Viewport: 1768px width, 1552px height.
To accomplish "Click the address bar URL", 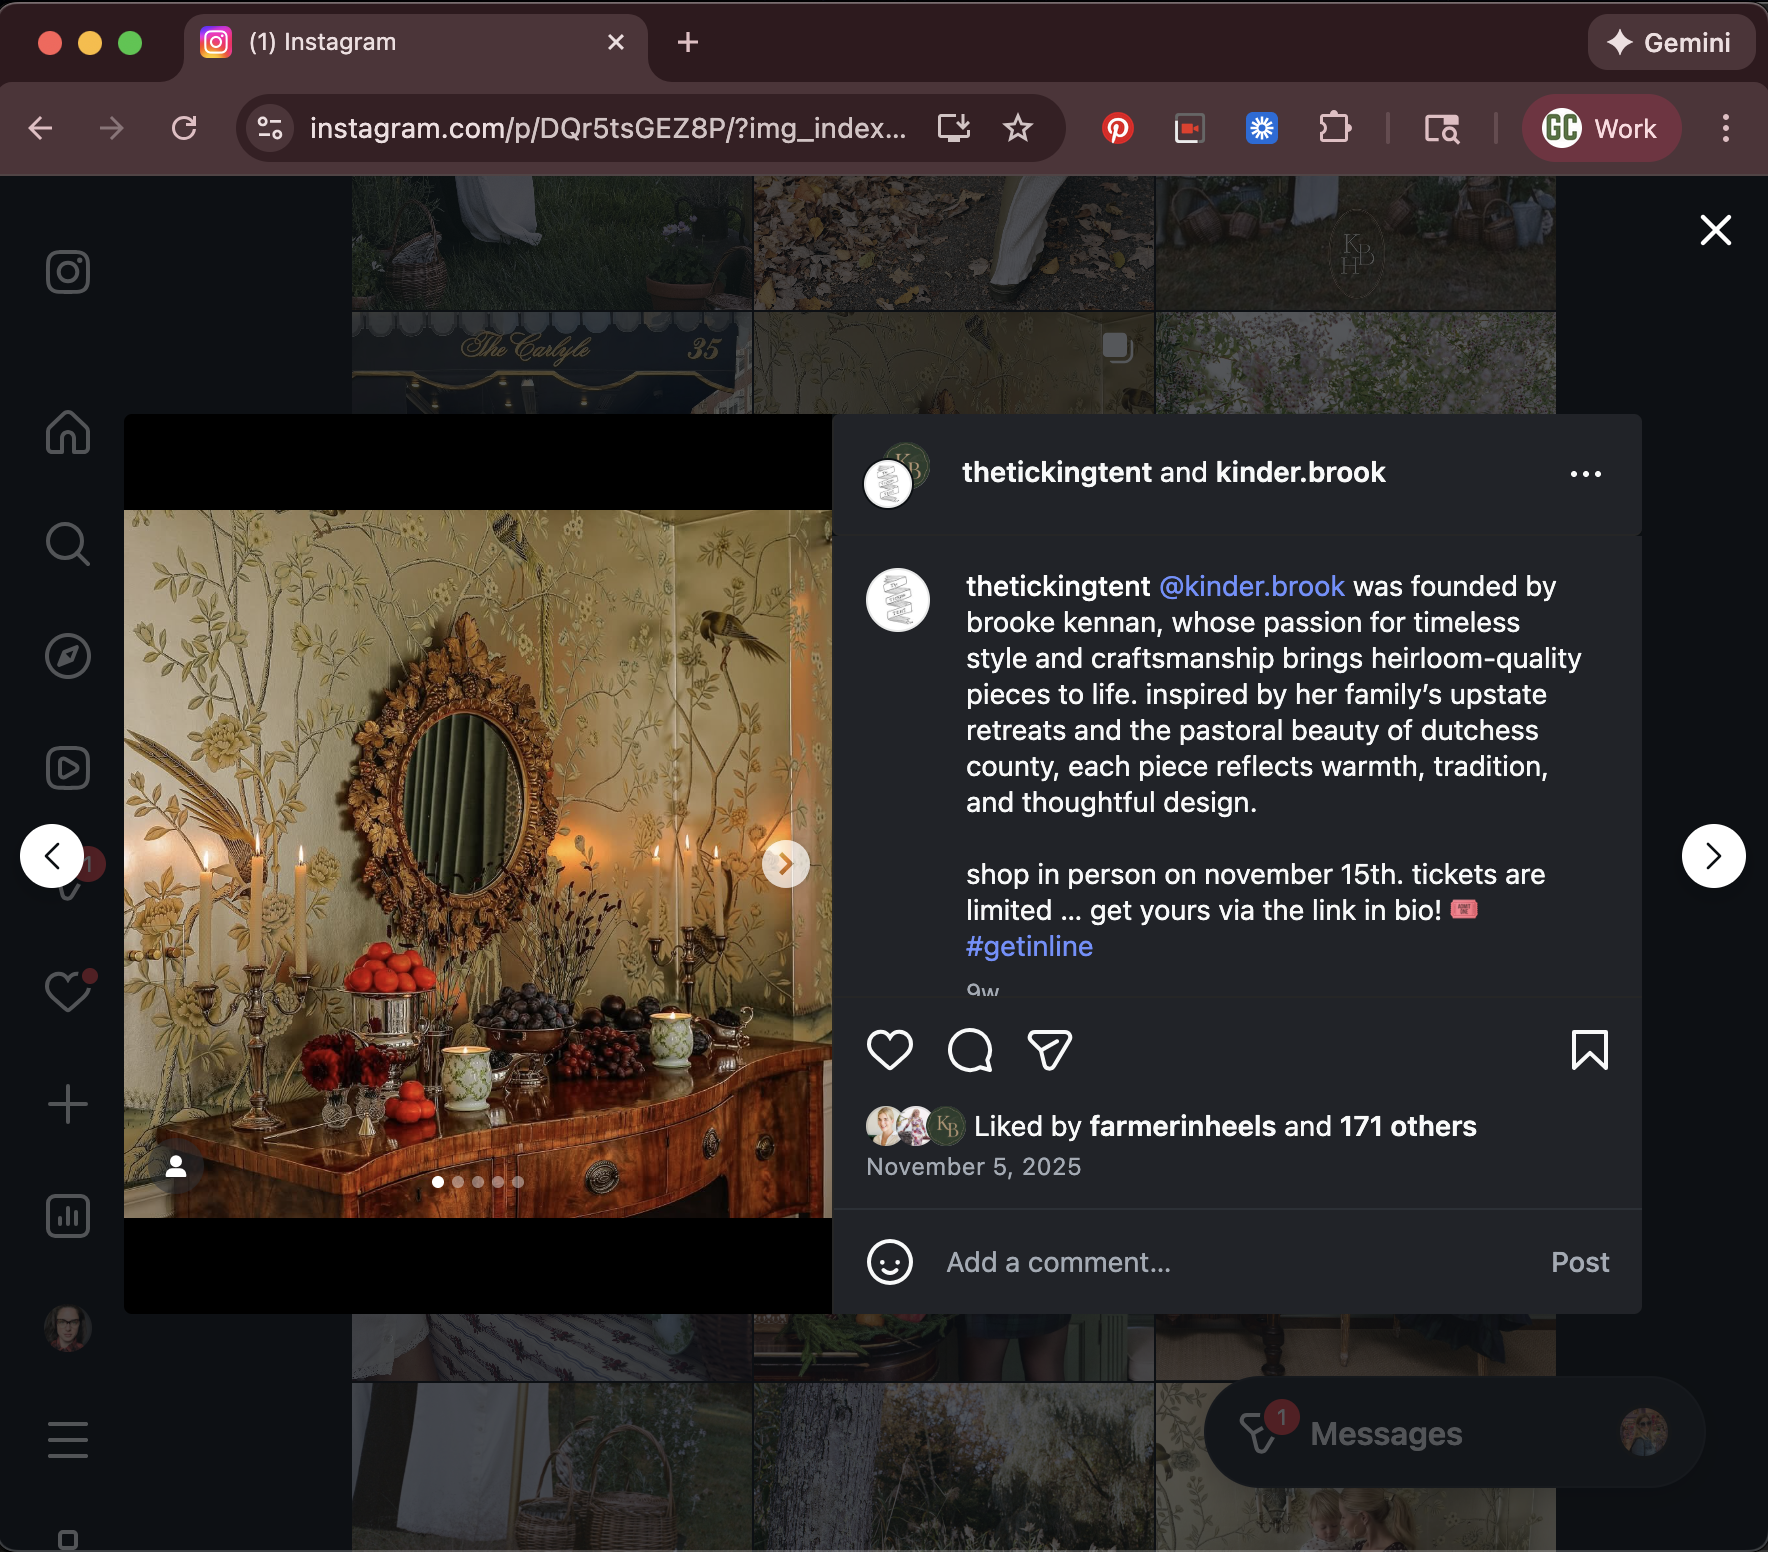I will [608, 128].
